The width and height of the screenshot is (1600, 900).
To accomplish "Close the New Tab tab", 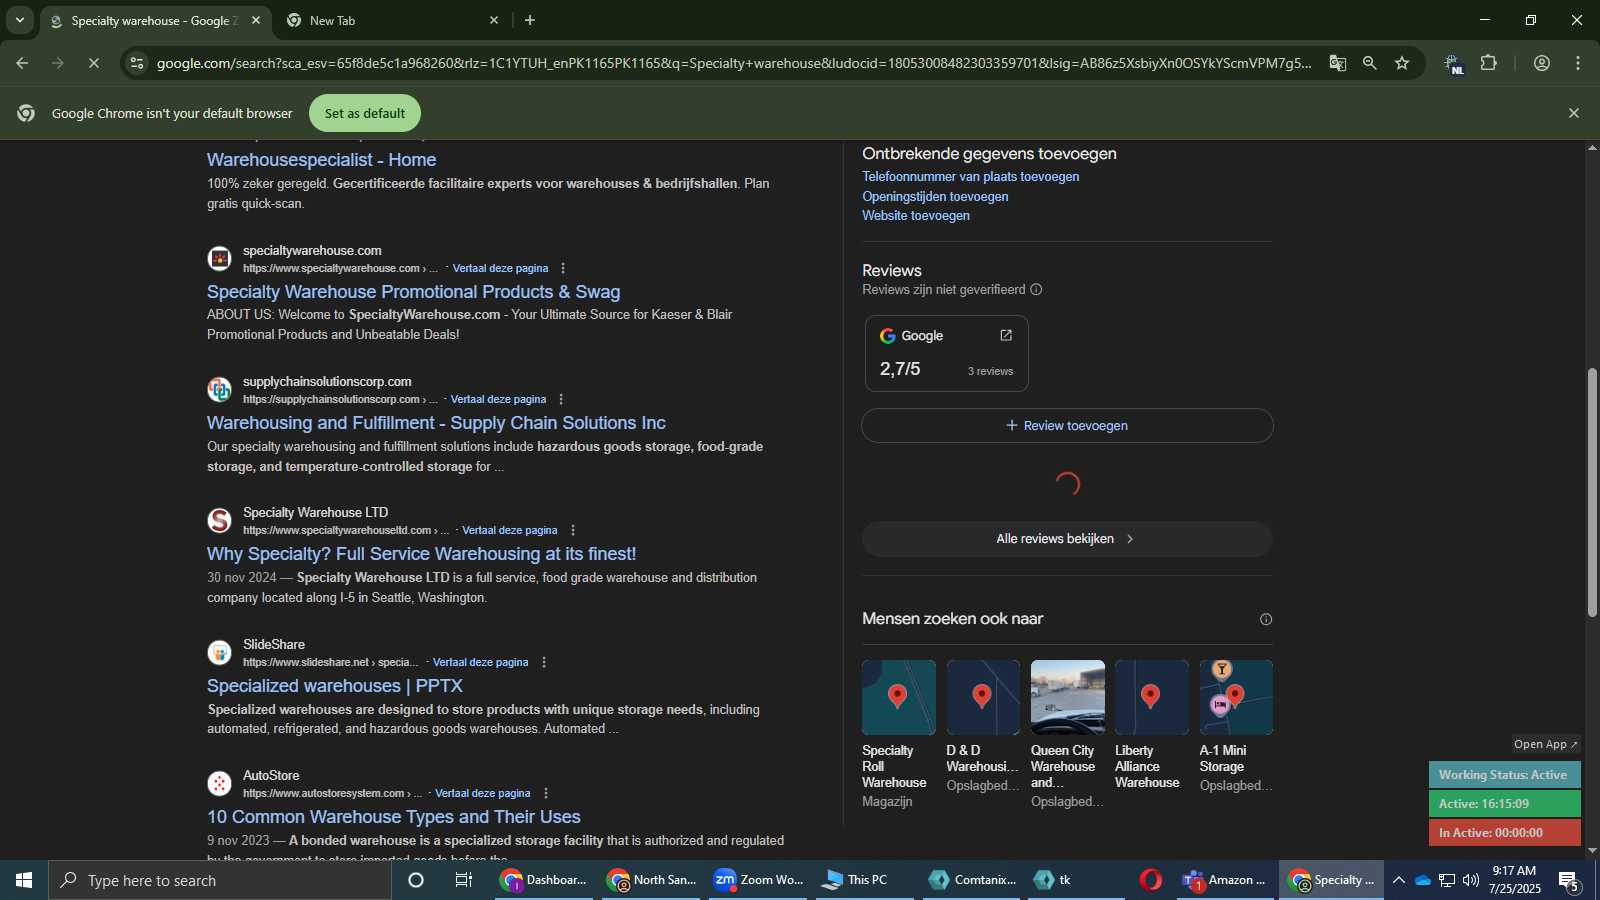I will click(494, 20).
